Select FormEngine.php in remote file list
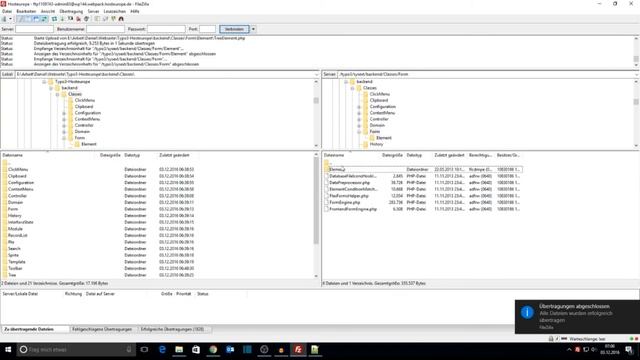The height and width of the screenshot is (360, 640). [345, 202]
